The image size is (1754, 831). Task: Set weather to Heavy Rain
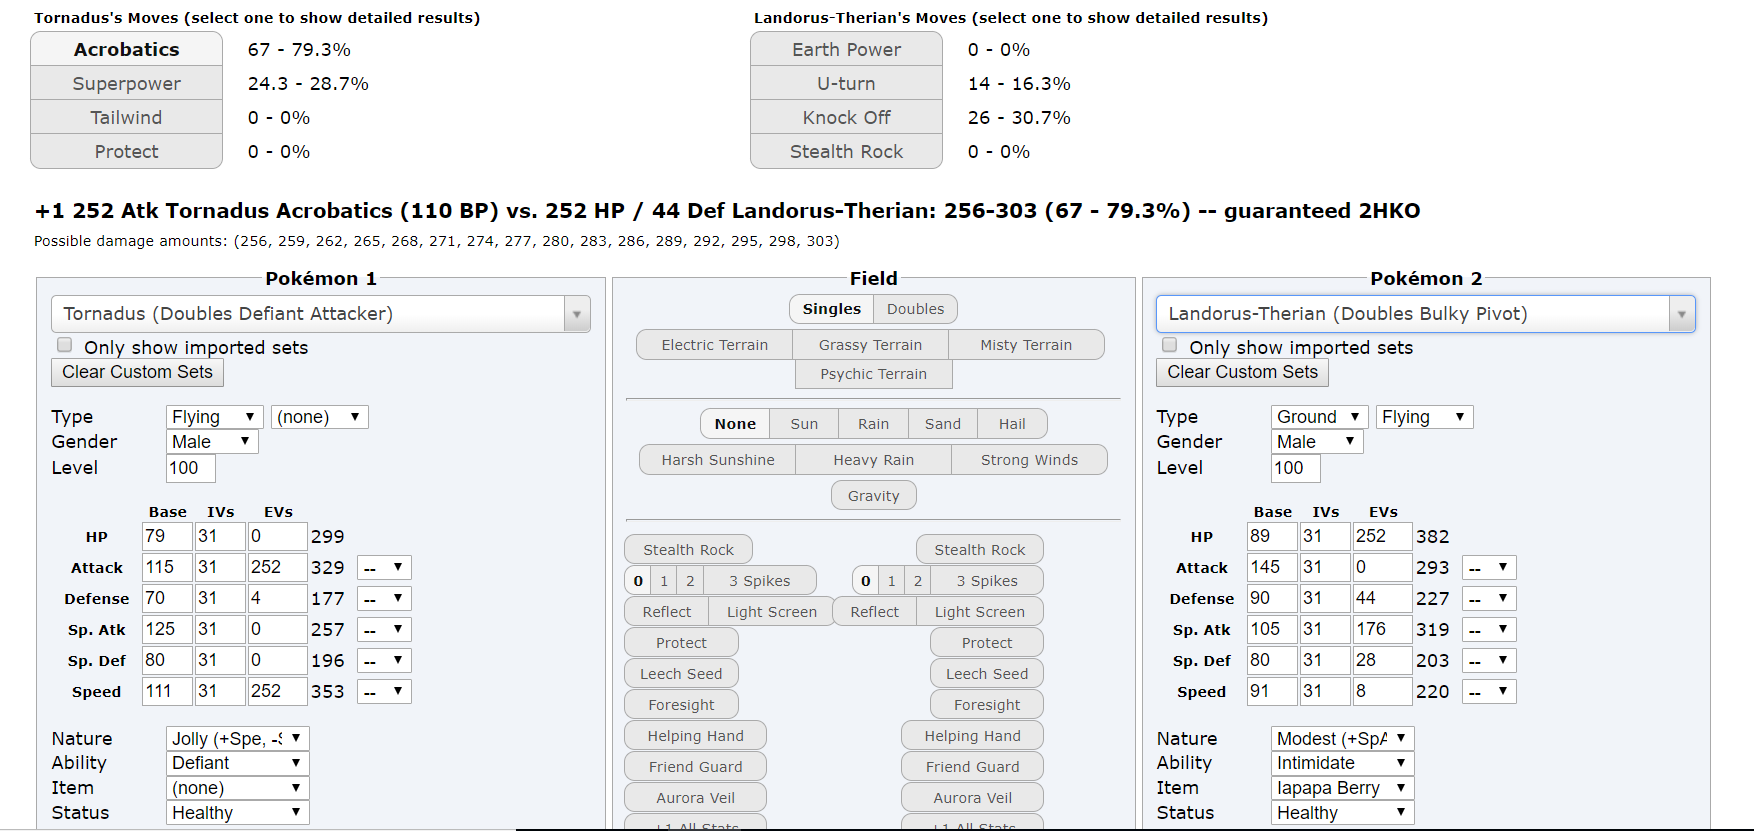(874, 460)
